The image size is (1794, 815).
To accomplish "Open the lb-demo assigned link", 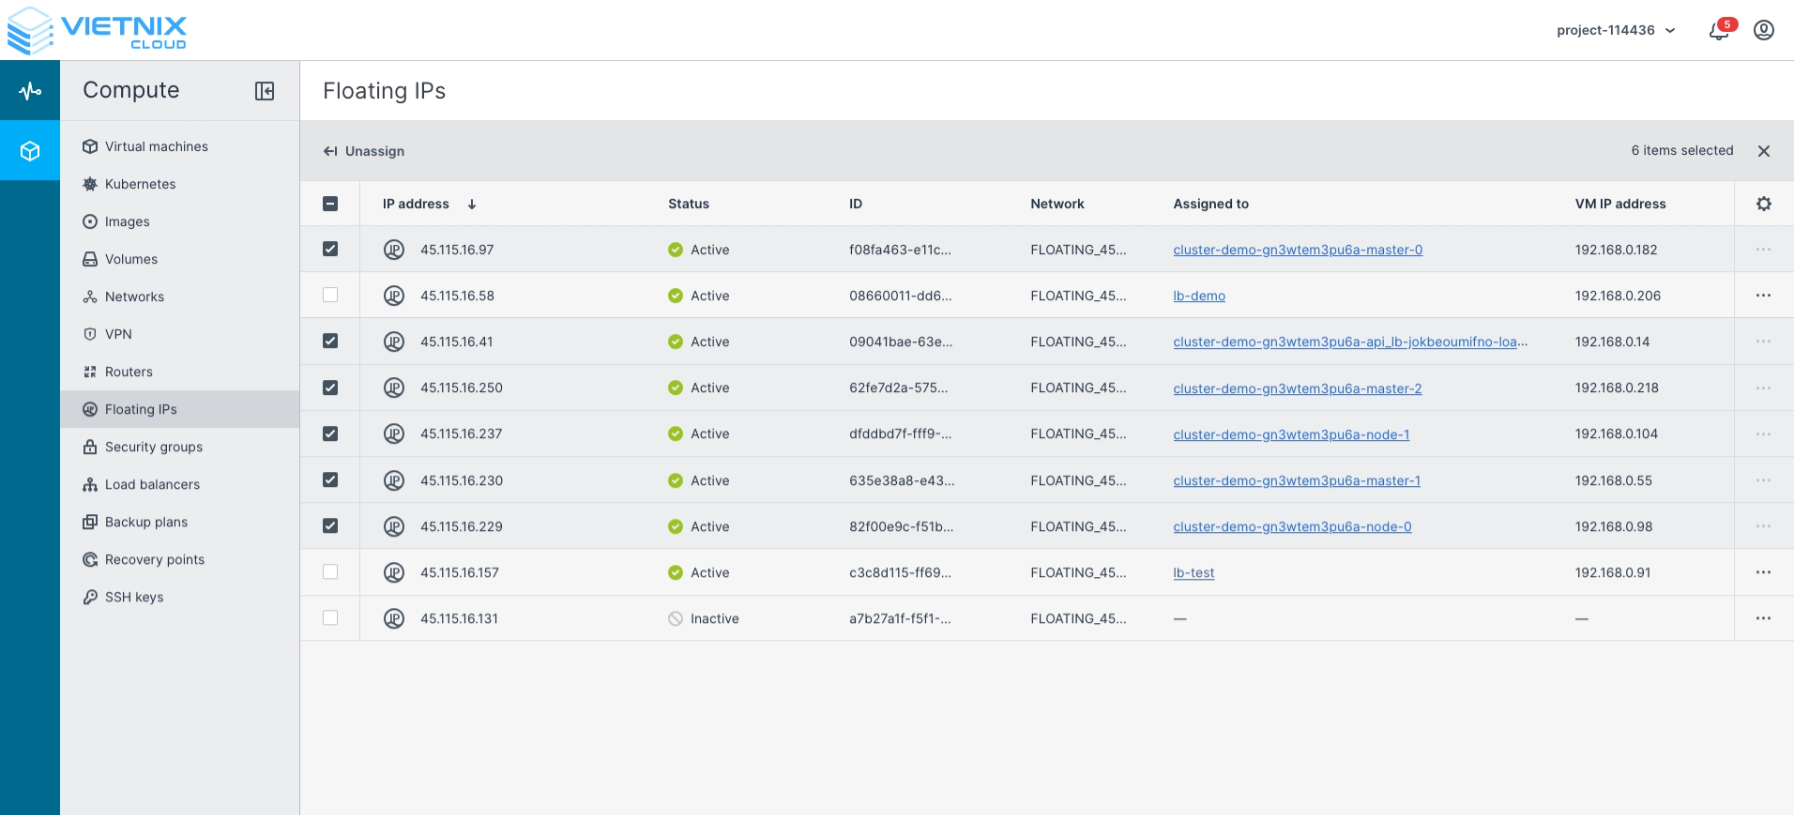I will (x=1199, y=296).
